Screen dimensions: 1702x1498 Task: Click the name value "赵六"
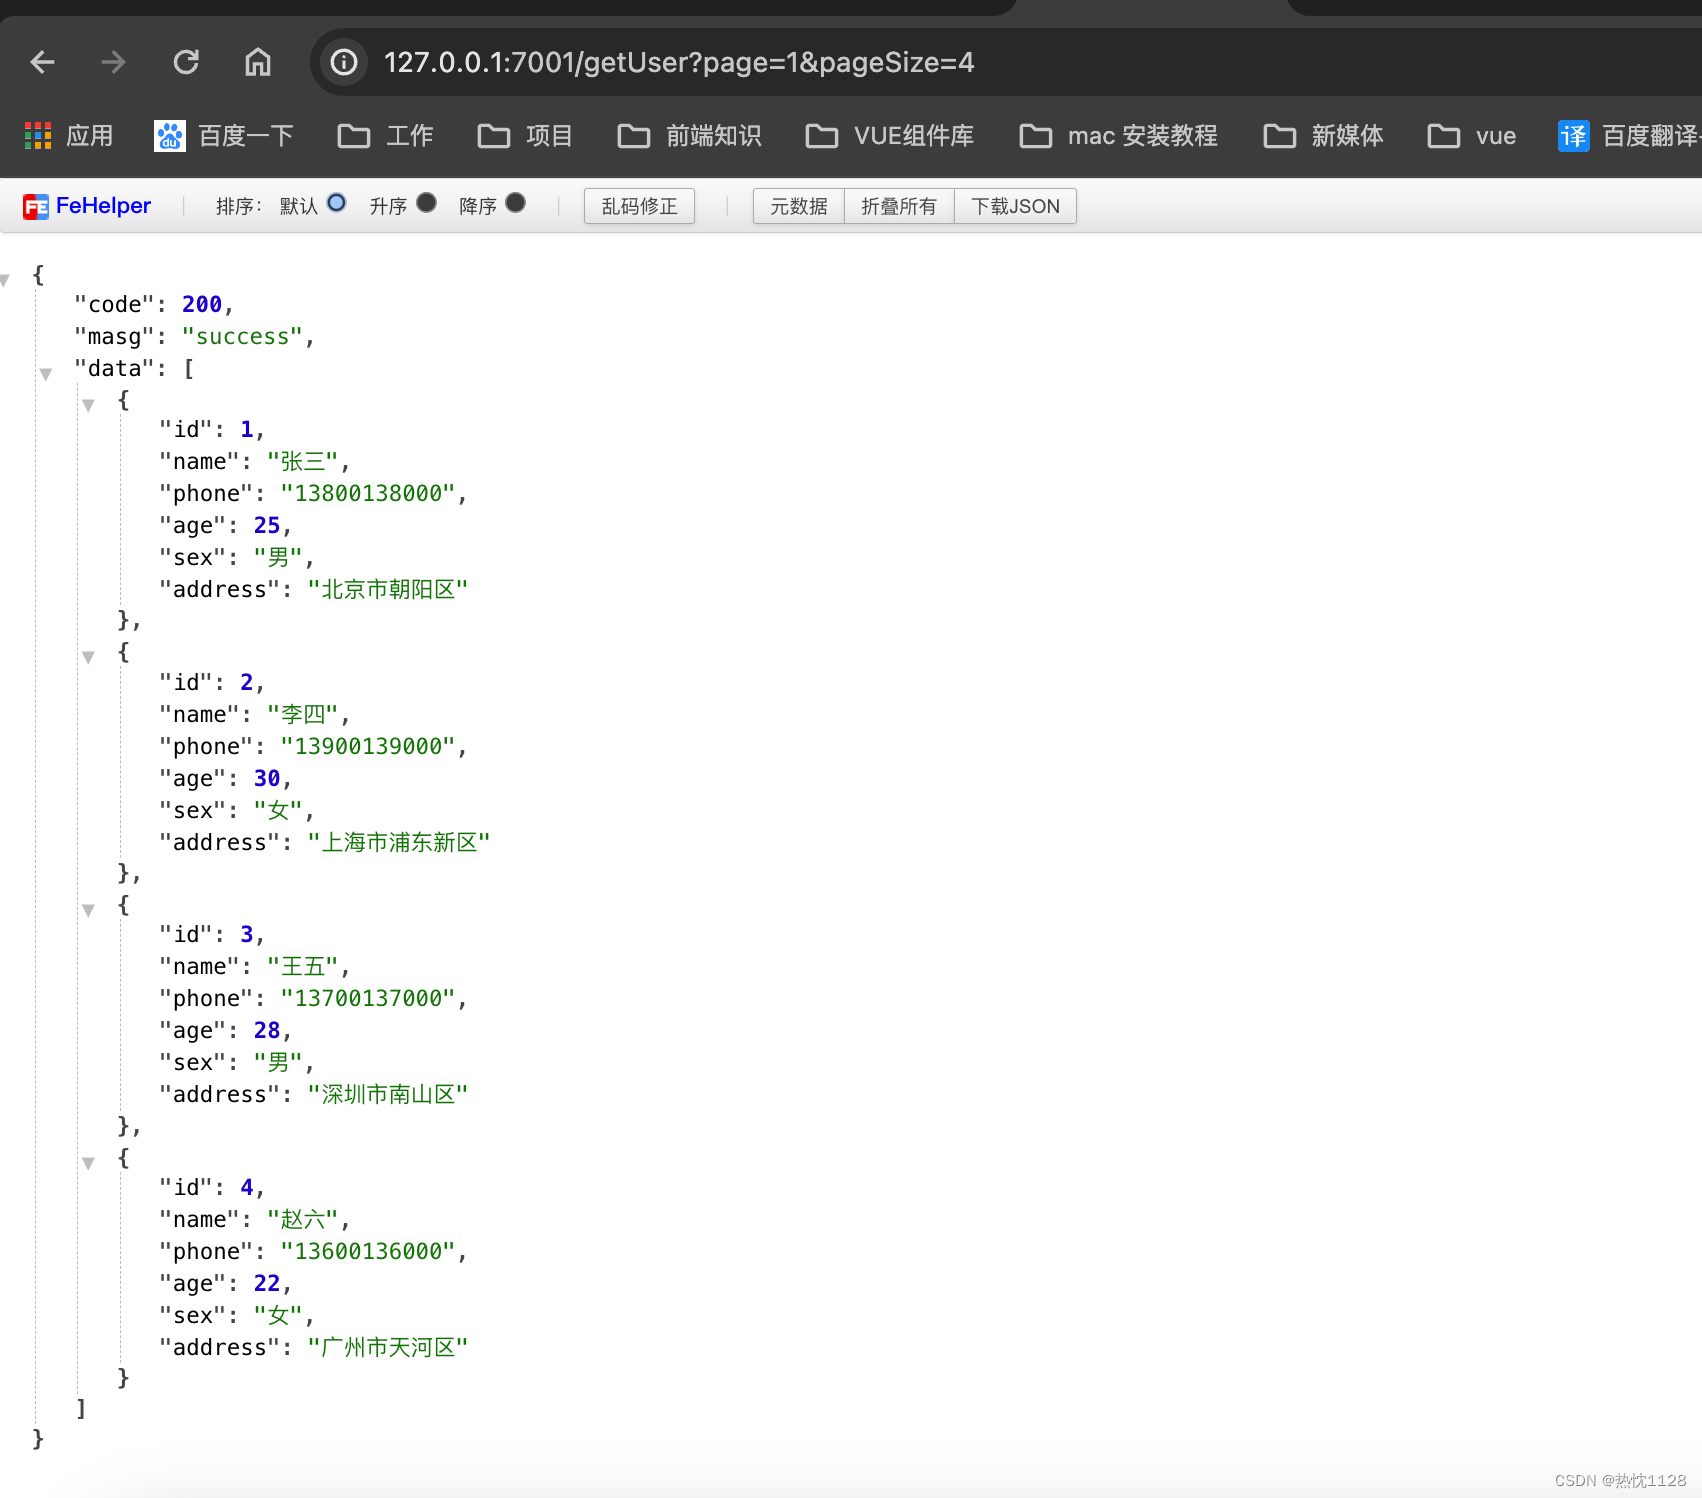tap(303, 1219)
